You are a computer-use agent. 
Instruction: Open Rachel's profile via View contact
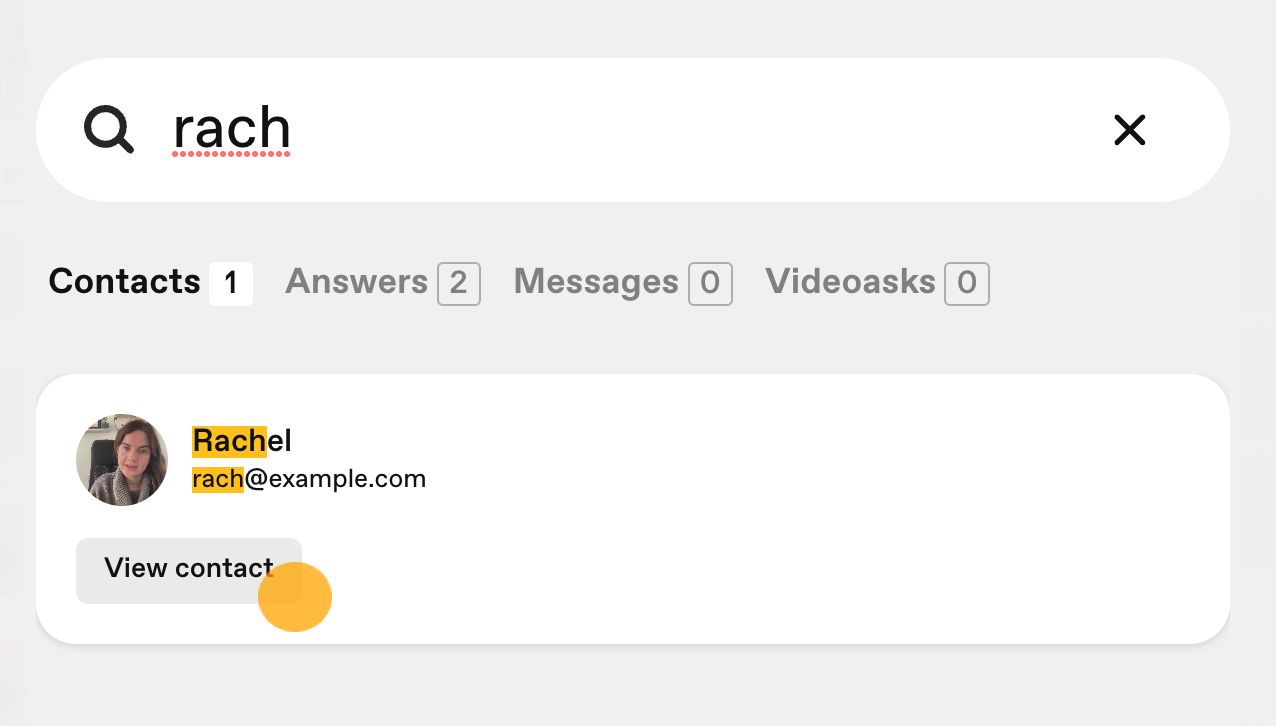[x=189, y=570]
